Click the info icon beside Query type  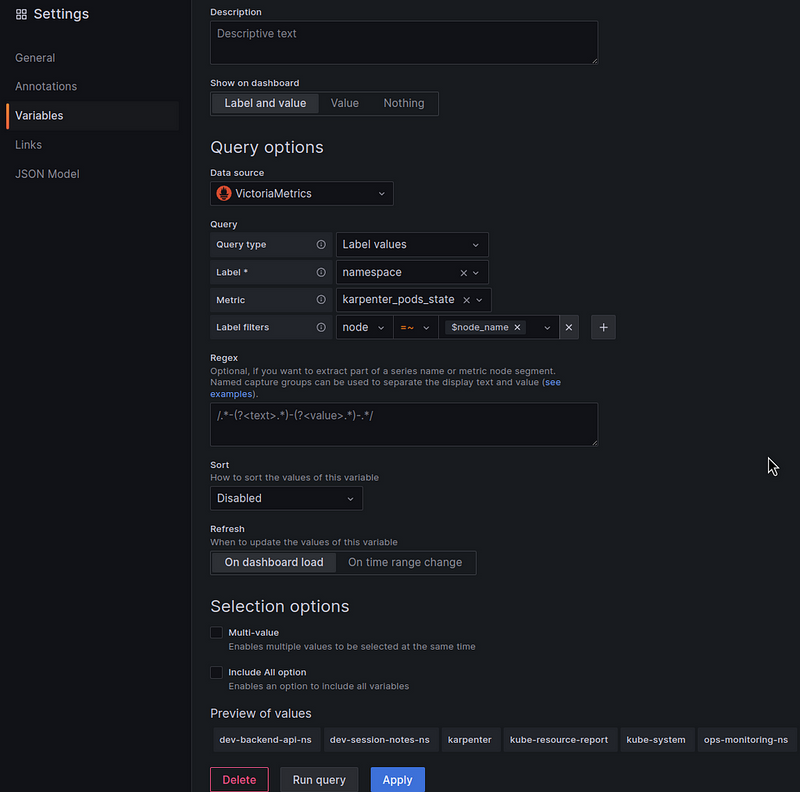(x=321, y=245)
